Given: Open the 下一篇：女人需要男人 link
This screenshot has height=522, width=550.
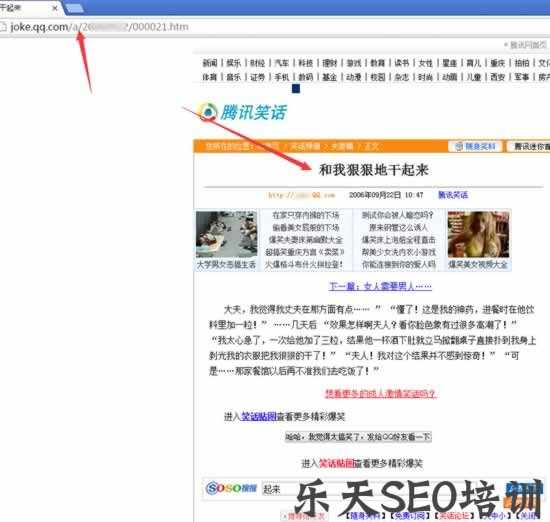Looking at the screenshot, I should pyautogui.click(x=380, y=287).
